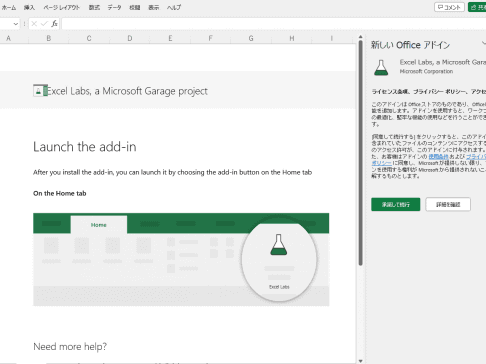Open the 挿入 ribbon tab
This screenshot has width=486, height=364.
coord(29,7)
